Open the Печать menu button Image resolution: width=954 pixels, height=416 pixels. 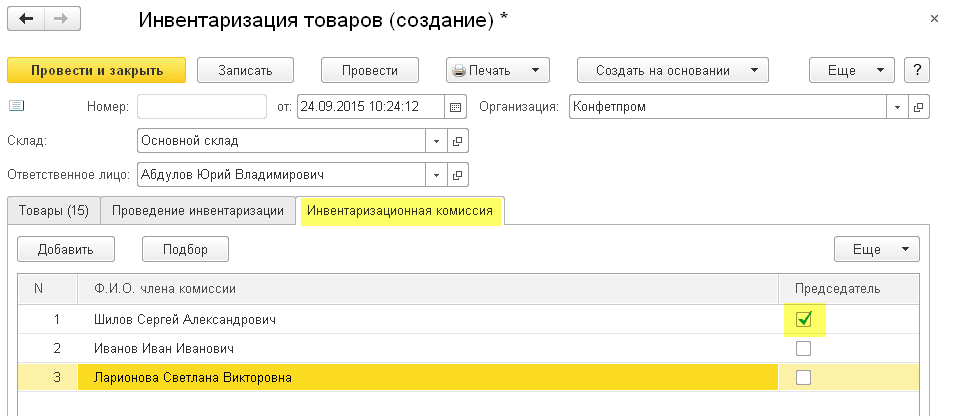coord(497,70)
